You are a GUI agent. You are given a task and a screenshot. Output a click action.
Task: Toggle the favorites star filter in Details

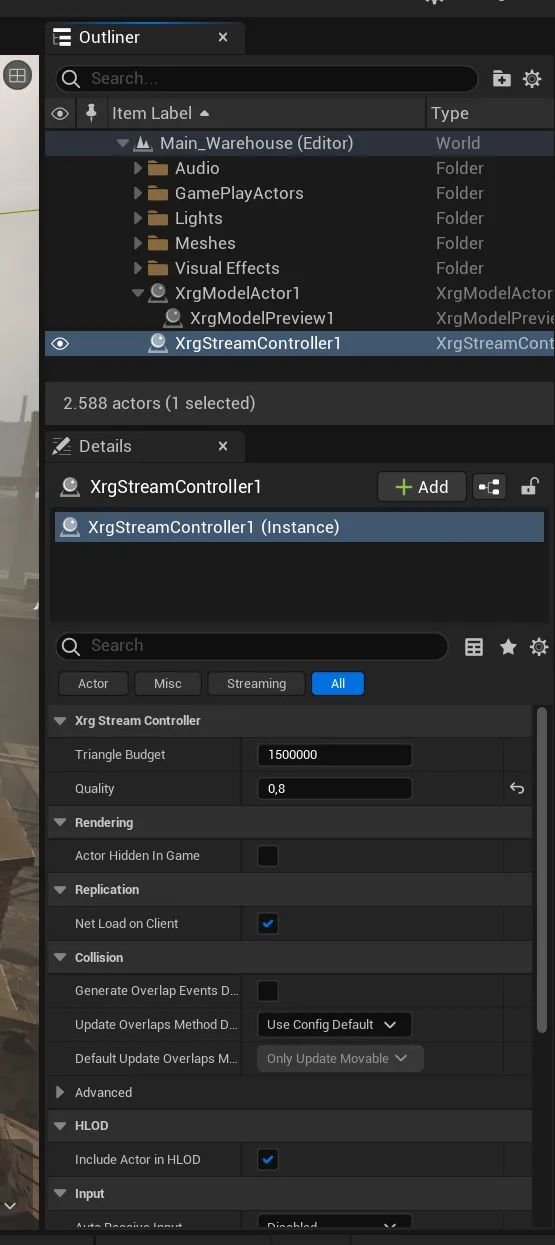[x=508, y=647]
